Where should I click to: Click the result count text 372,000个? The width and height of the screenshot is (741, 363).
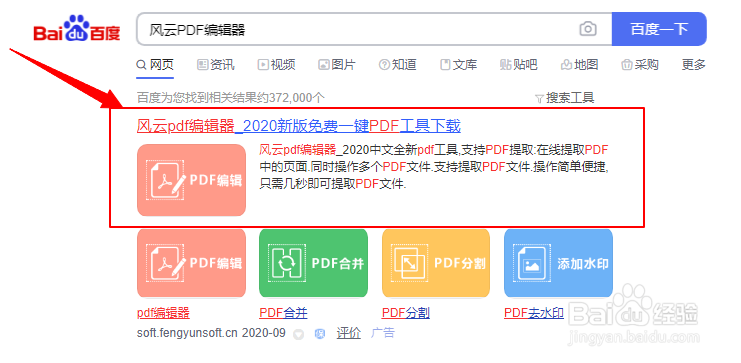296,98
